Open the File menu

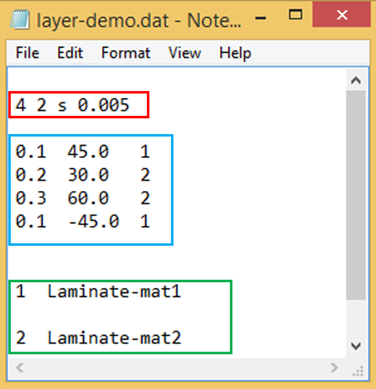coord(27,53)
